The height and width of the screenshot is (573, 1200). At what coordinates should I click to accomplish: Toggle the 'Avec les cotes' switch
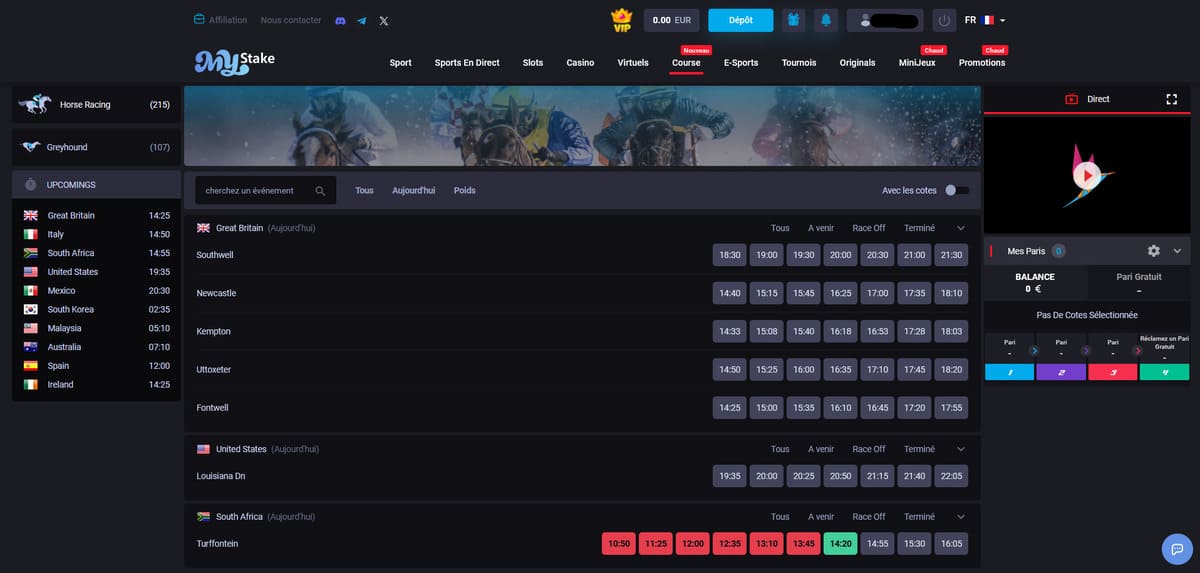tap(957, 190)
